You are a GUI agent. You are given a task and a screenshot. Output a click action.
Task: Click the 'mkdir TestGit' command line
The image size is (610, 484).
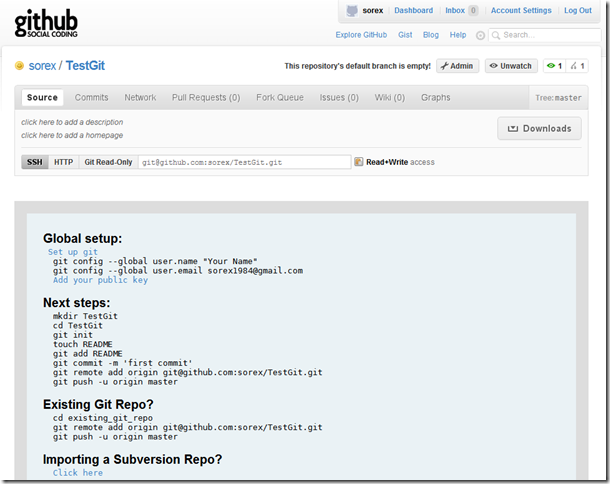[85, 316]
